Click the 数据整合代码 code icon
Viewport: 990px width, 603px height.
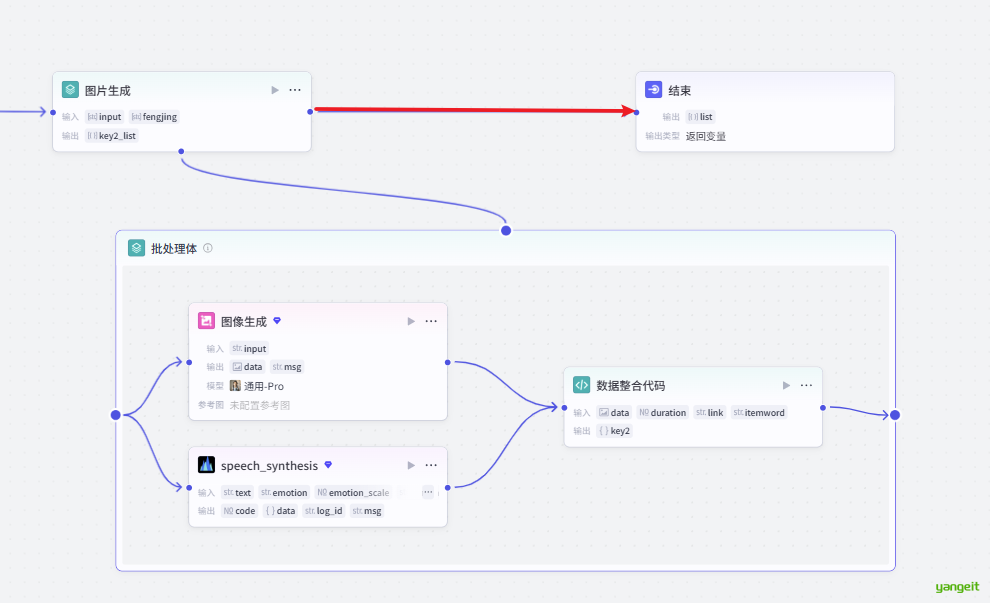pos(581,385)
